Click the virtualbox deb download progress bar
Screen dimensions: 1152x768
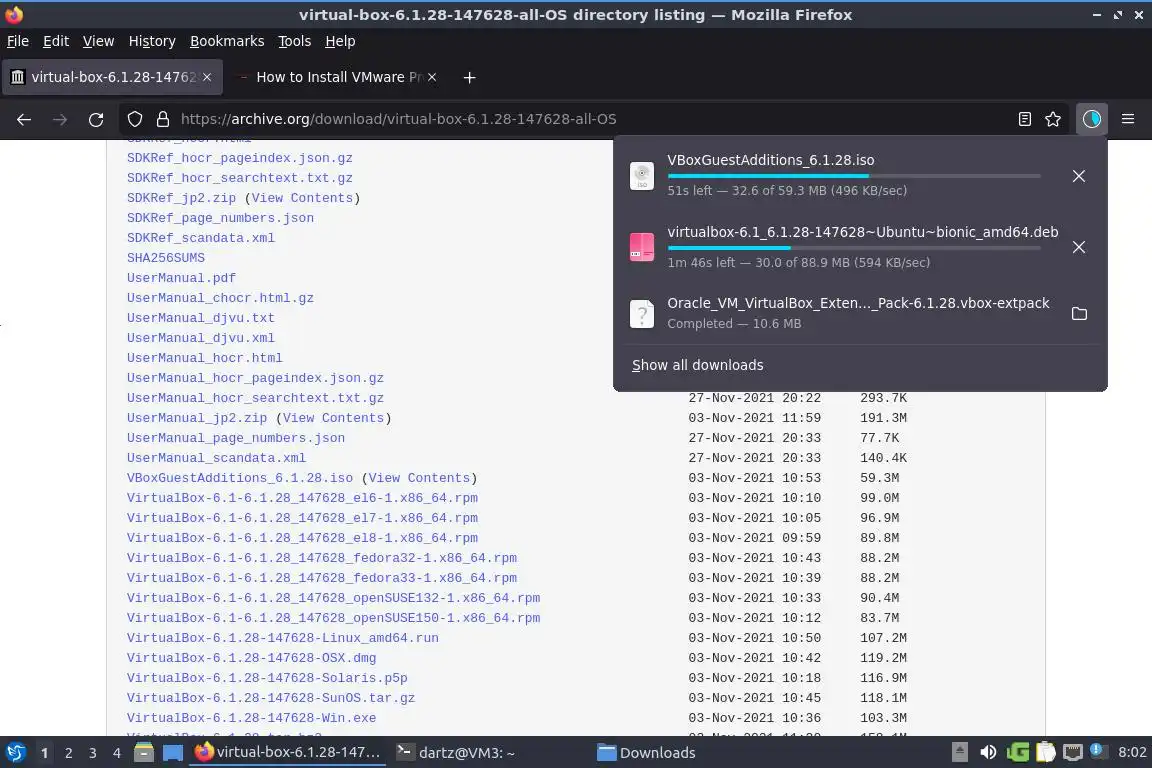[854, 248]
